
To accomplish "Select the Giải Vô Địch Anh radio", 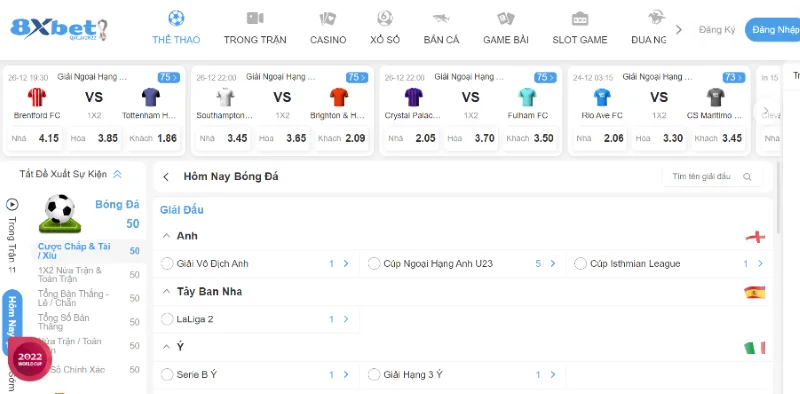I will click(167, 264).
